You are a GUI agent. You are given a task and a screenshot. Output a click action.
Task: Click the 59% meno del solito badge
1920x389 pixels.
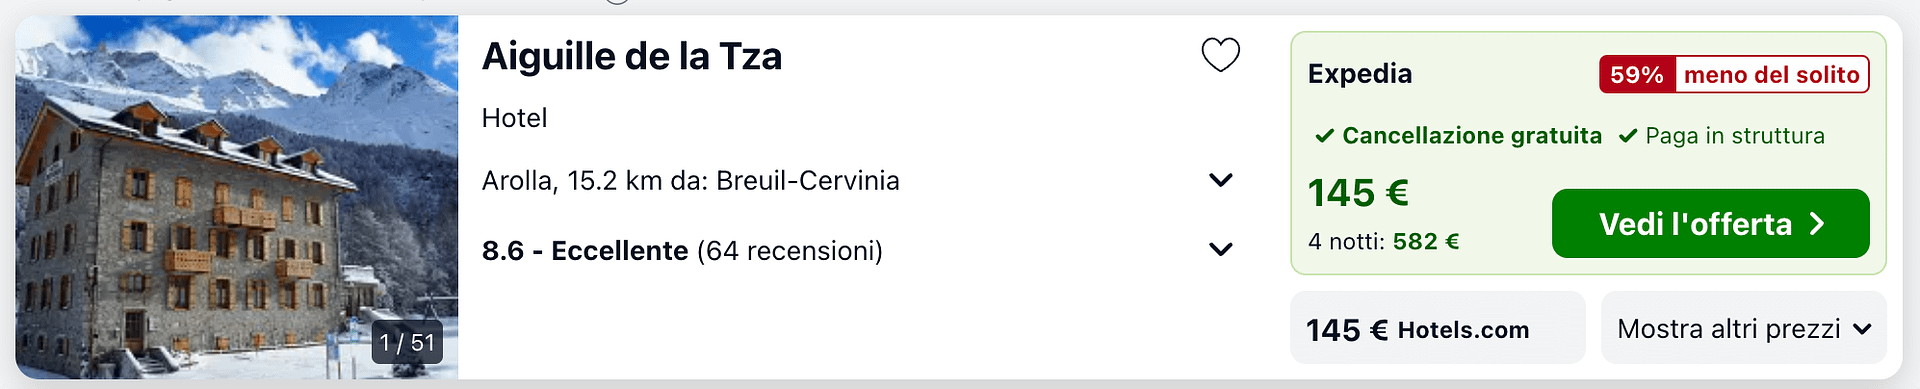point(1734,74)
